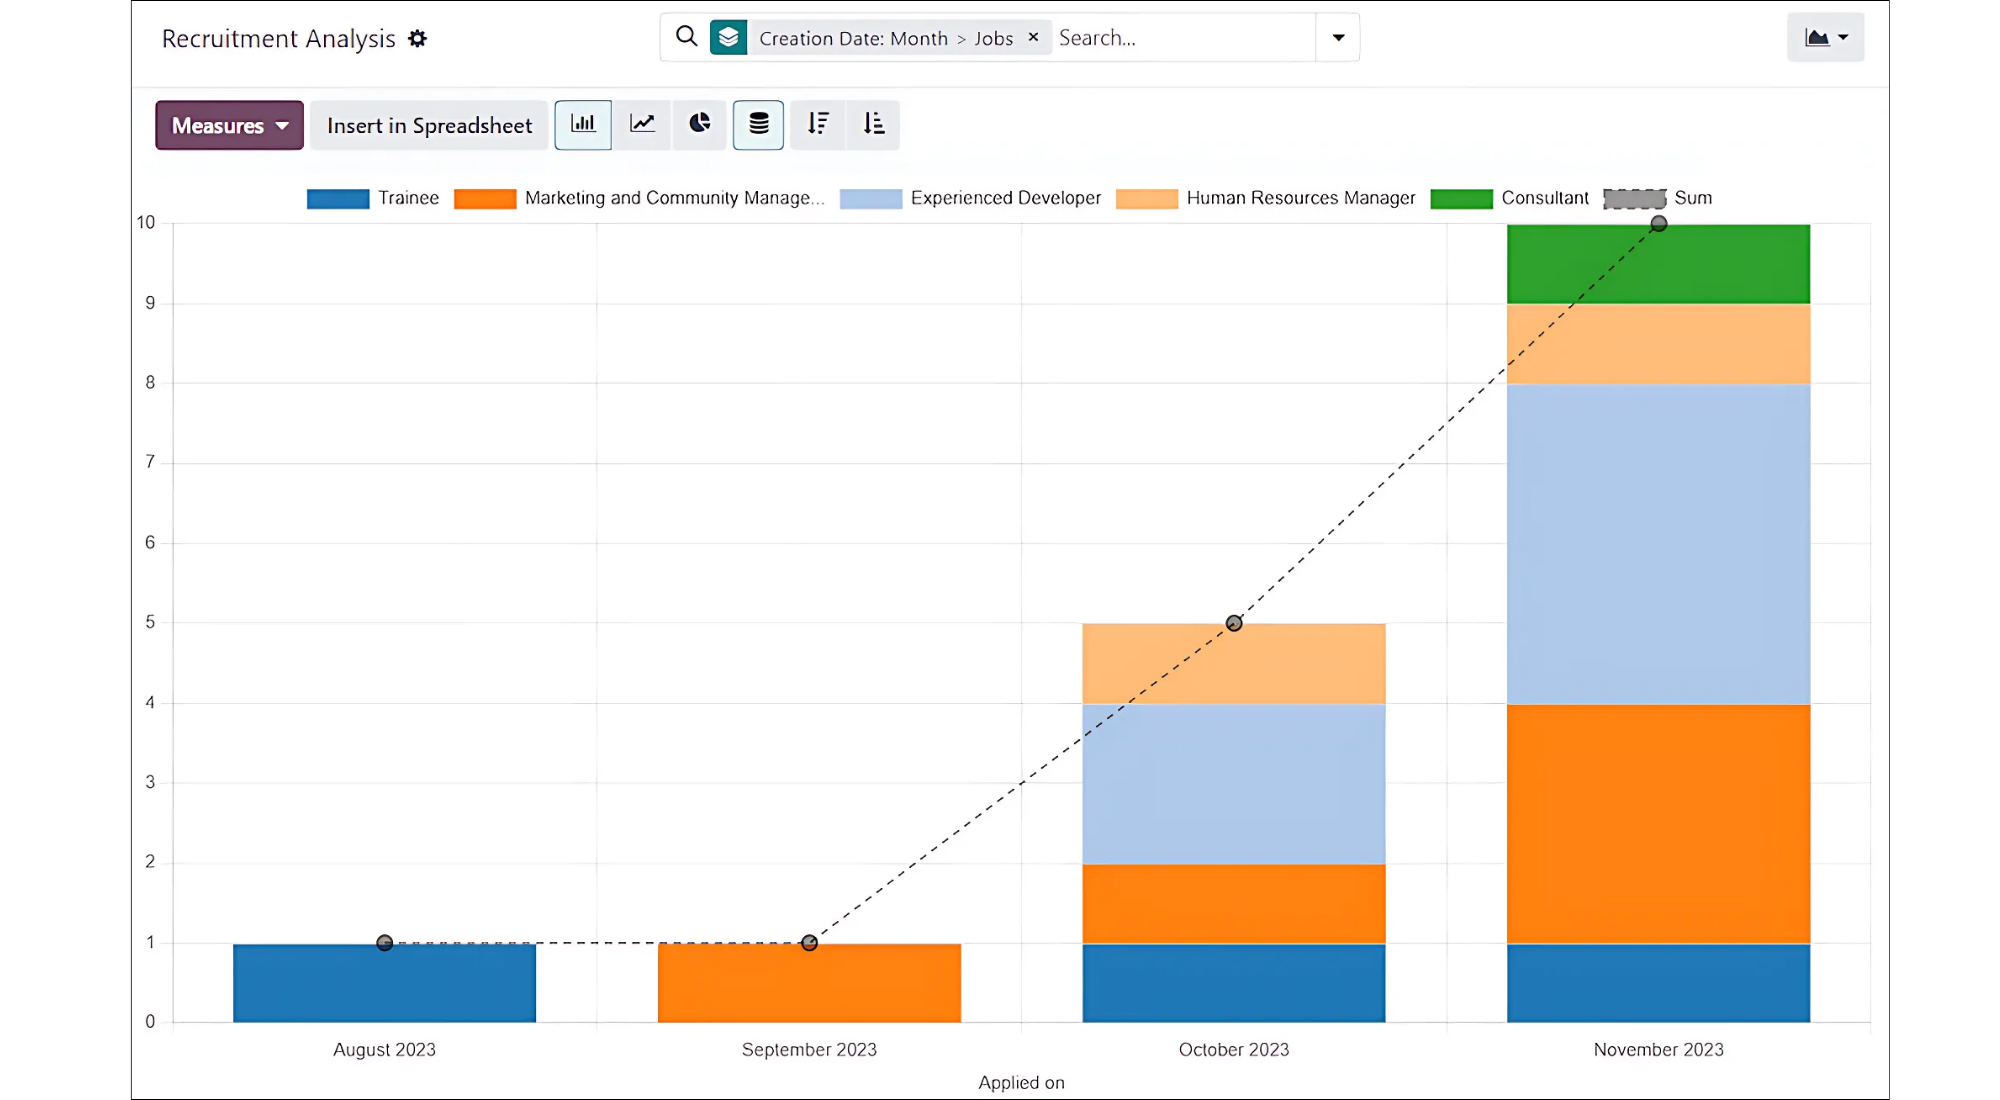The height and width of the screenshot is (1100, 2000).
Task: Click the search magnifier icon
Action: (x=686, y=37)
